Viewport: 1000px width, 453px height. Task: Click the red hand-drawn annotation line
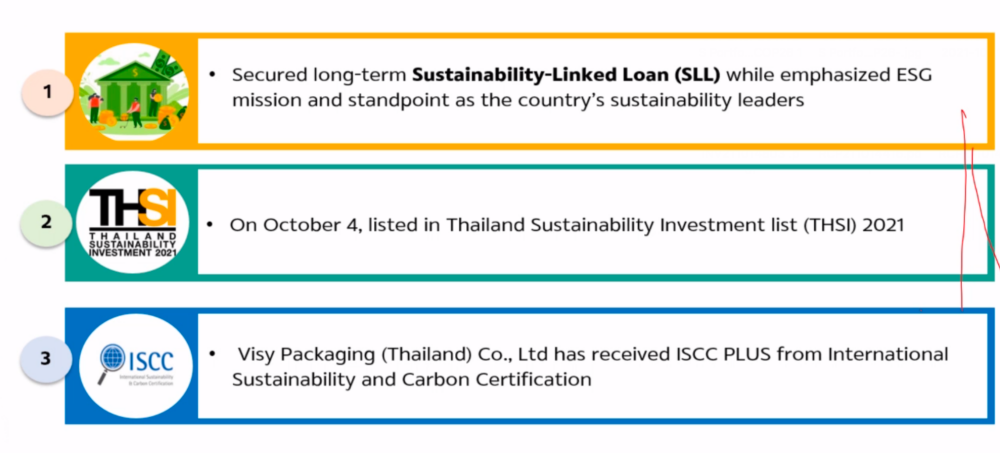click(x=965, y=211)
